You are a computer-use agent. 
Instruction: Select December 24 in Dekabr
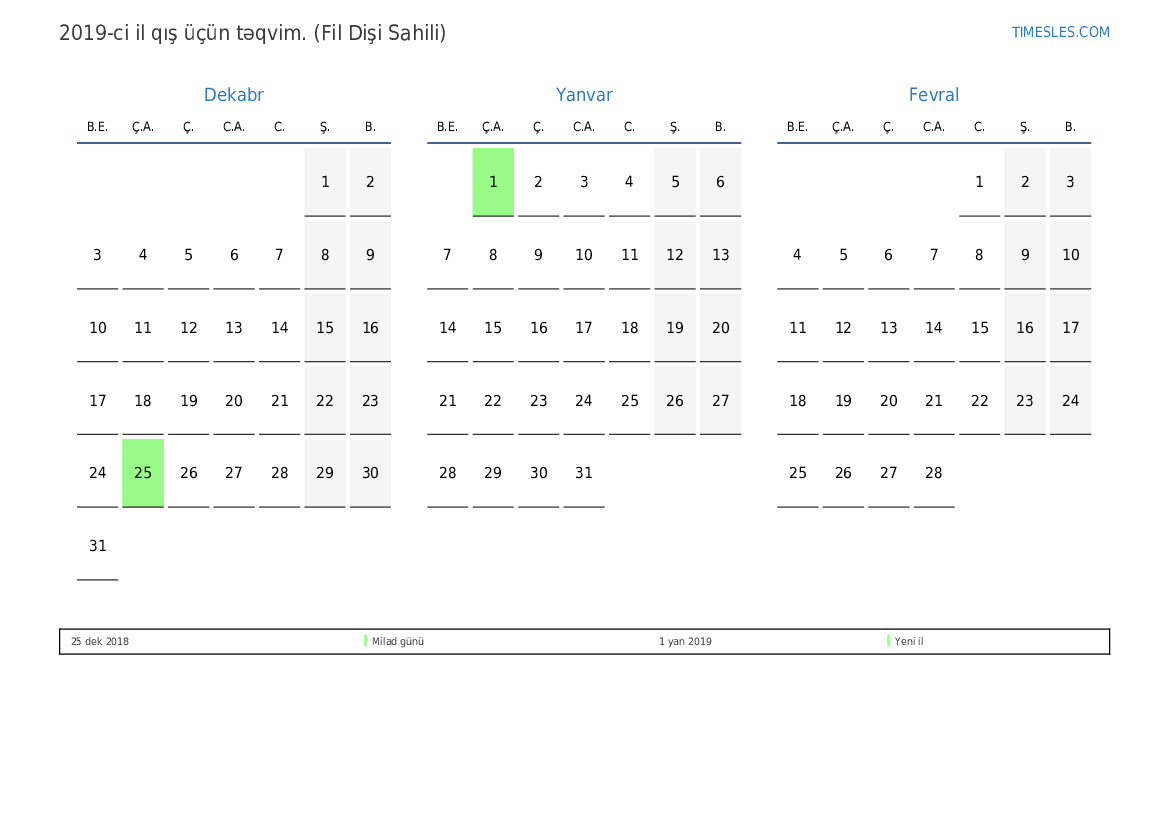click(98, 473)
